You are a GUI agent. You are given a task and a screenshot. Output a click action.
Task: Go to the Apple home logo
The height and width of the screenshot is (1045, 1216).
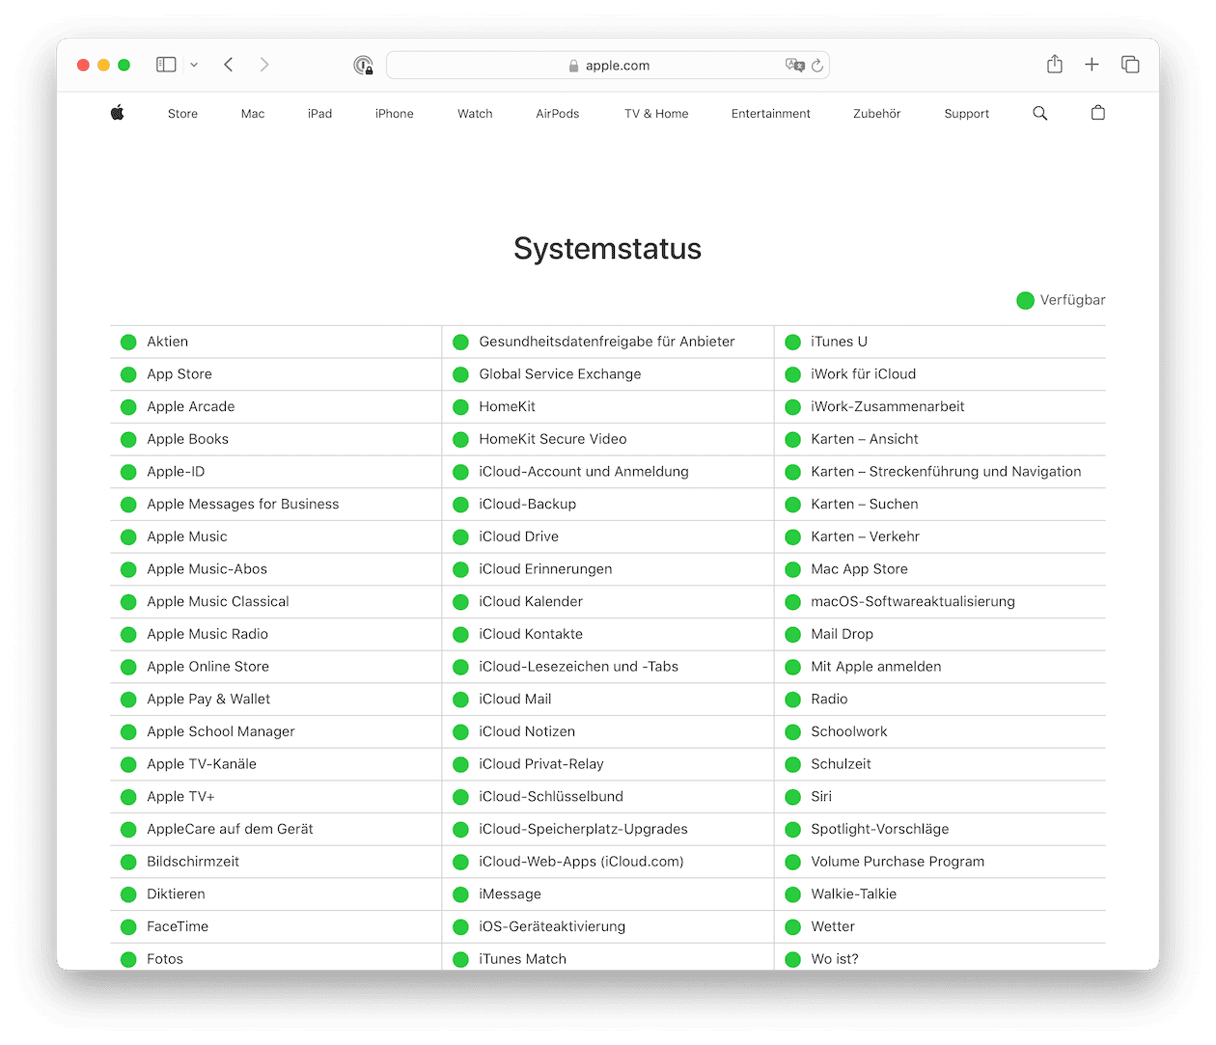point(117,113)
